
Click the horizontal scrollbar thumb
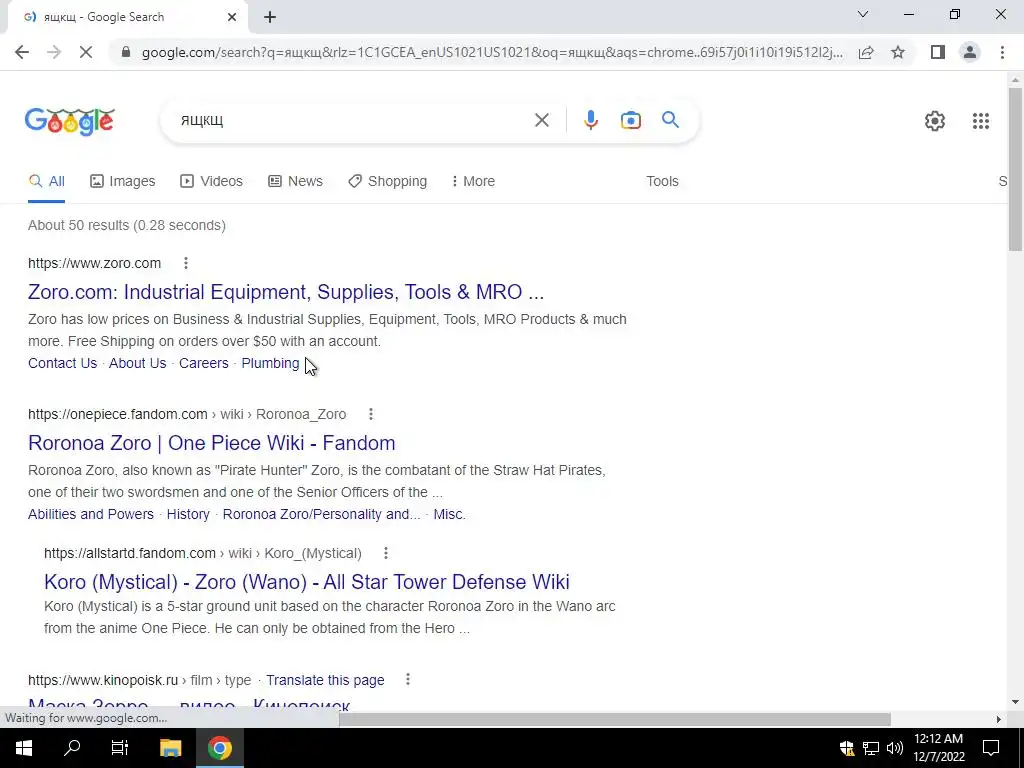pos(615,719)
